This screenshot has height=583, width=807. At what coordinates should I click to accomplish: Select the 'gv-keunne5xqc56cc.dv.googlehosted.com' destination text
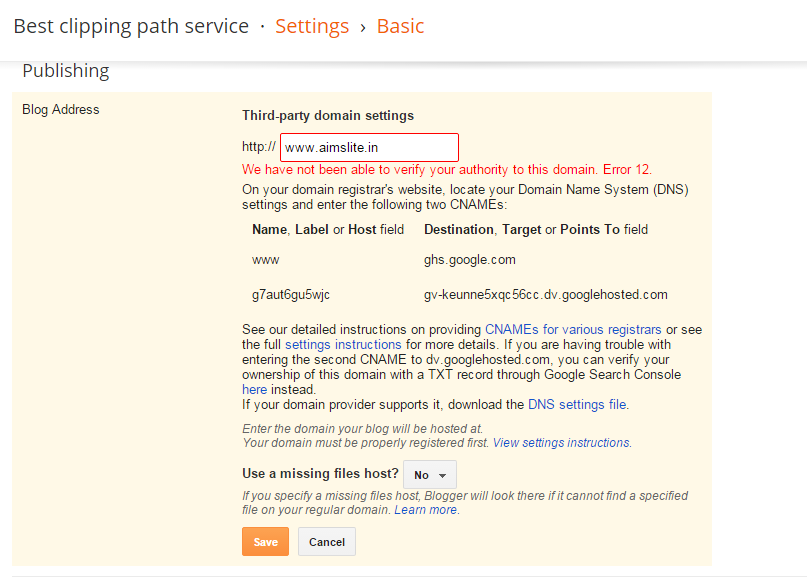tap(546, 294)
